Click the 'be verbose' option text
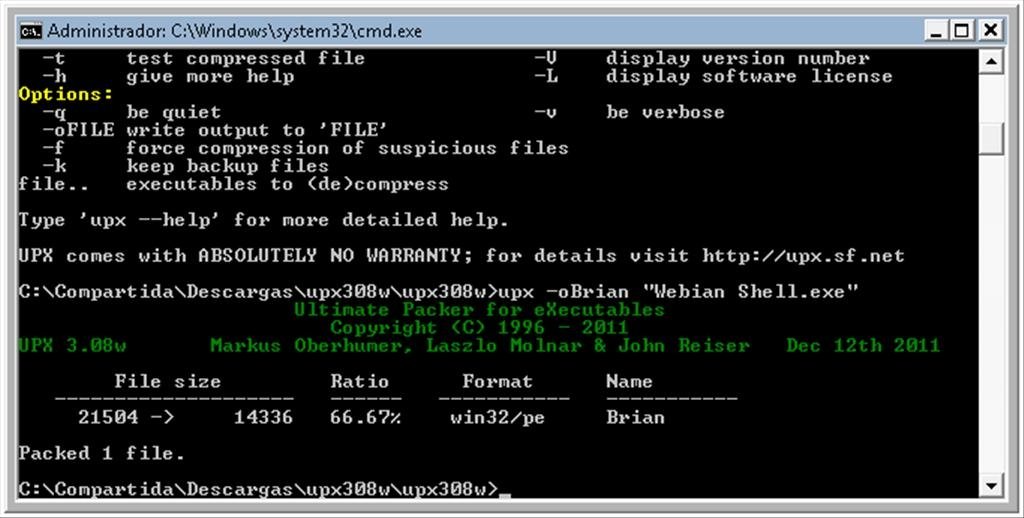1024x518 pixels. point(665,112)
